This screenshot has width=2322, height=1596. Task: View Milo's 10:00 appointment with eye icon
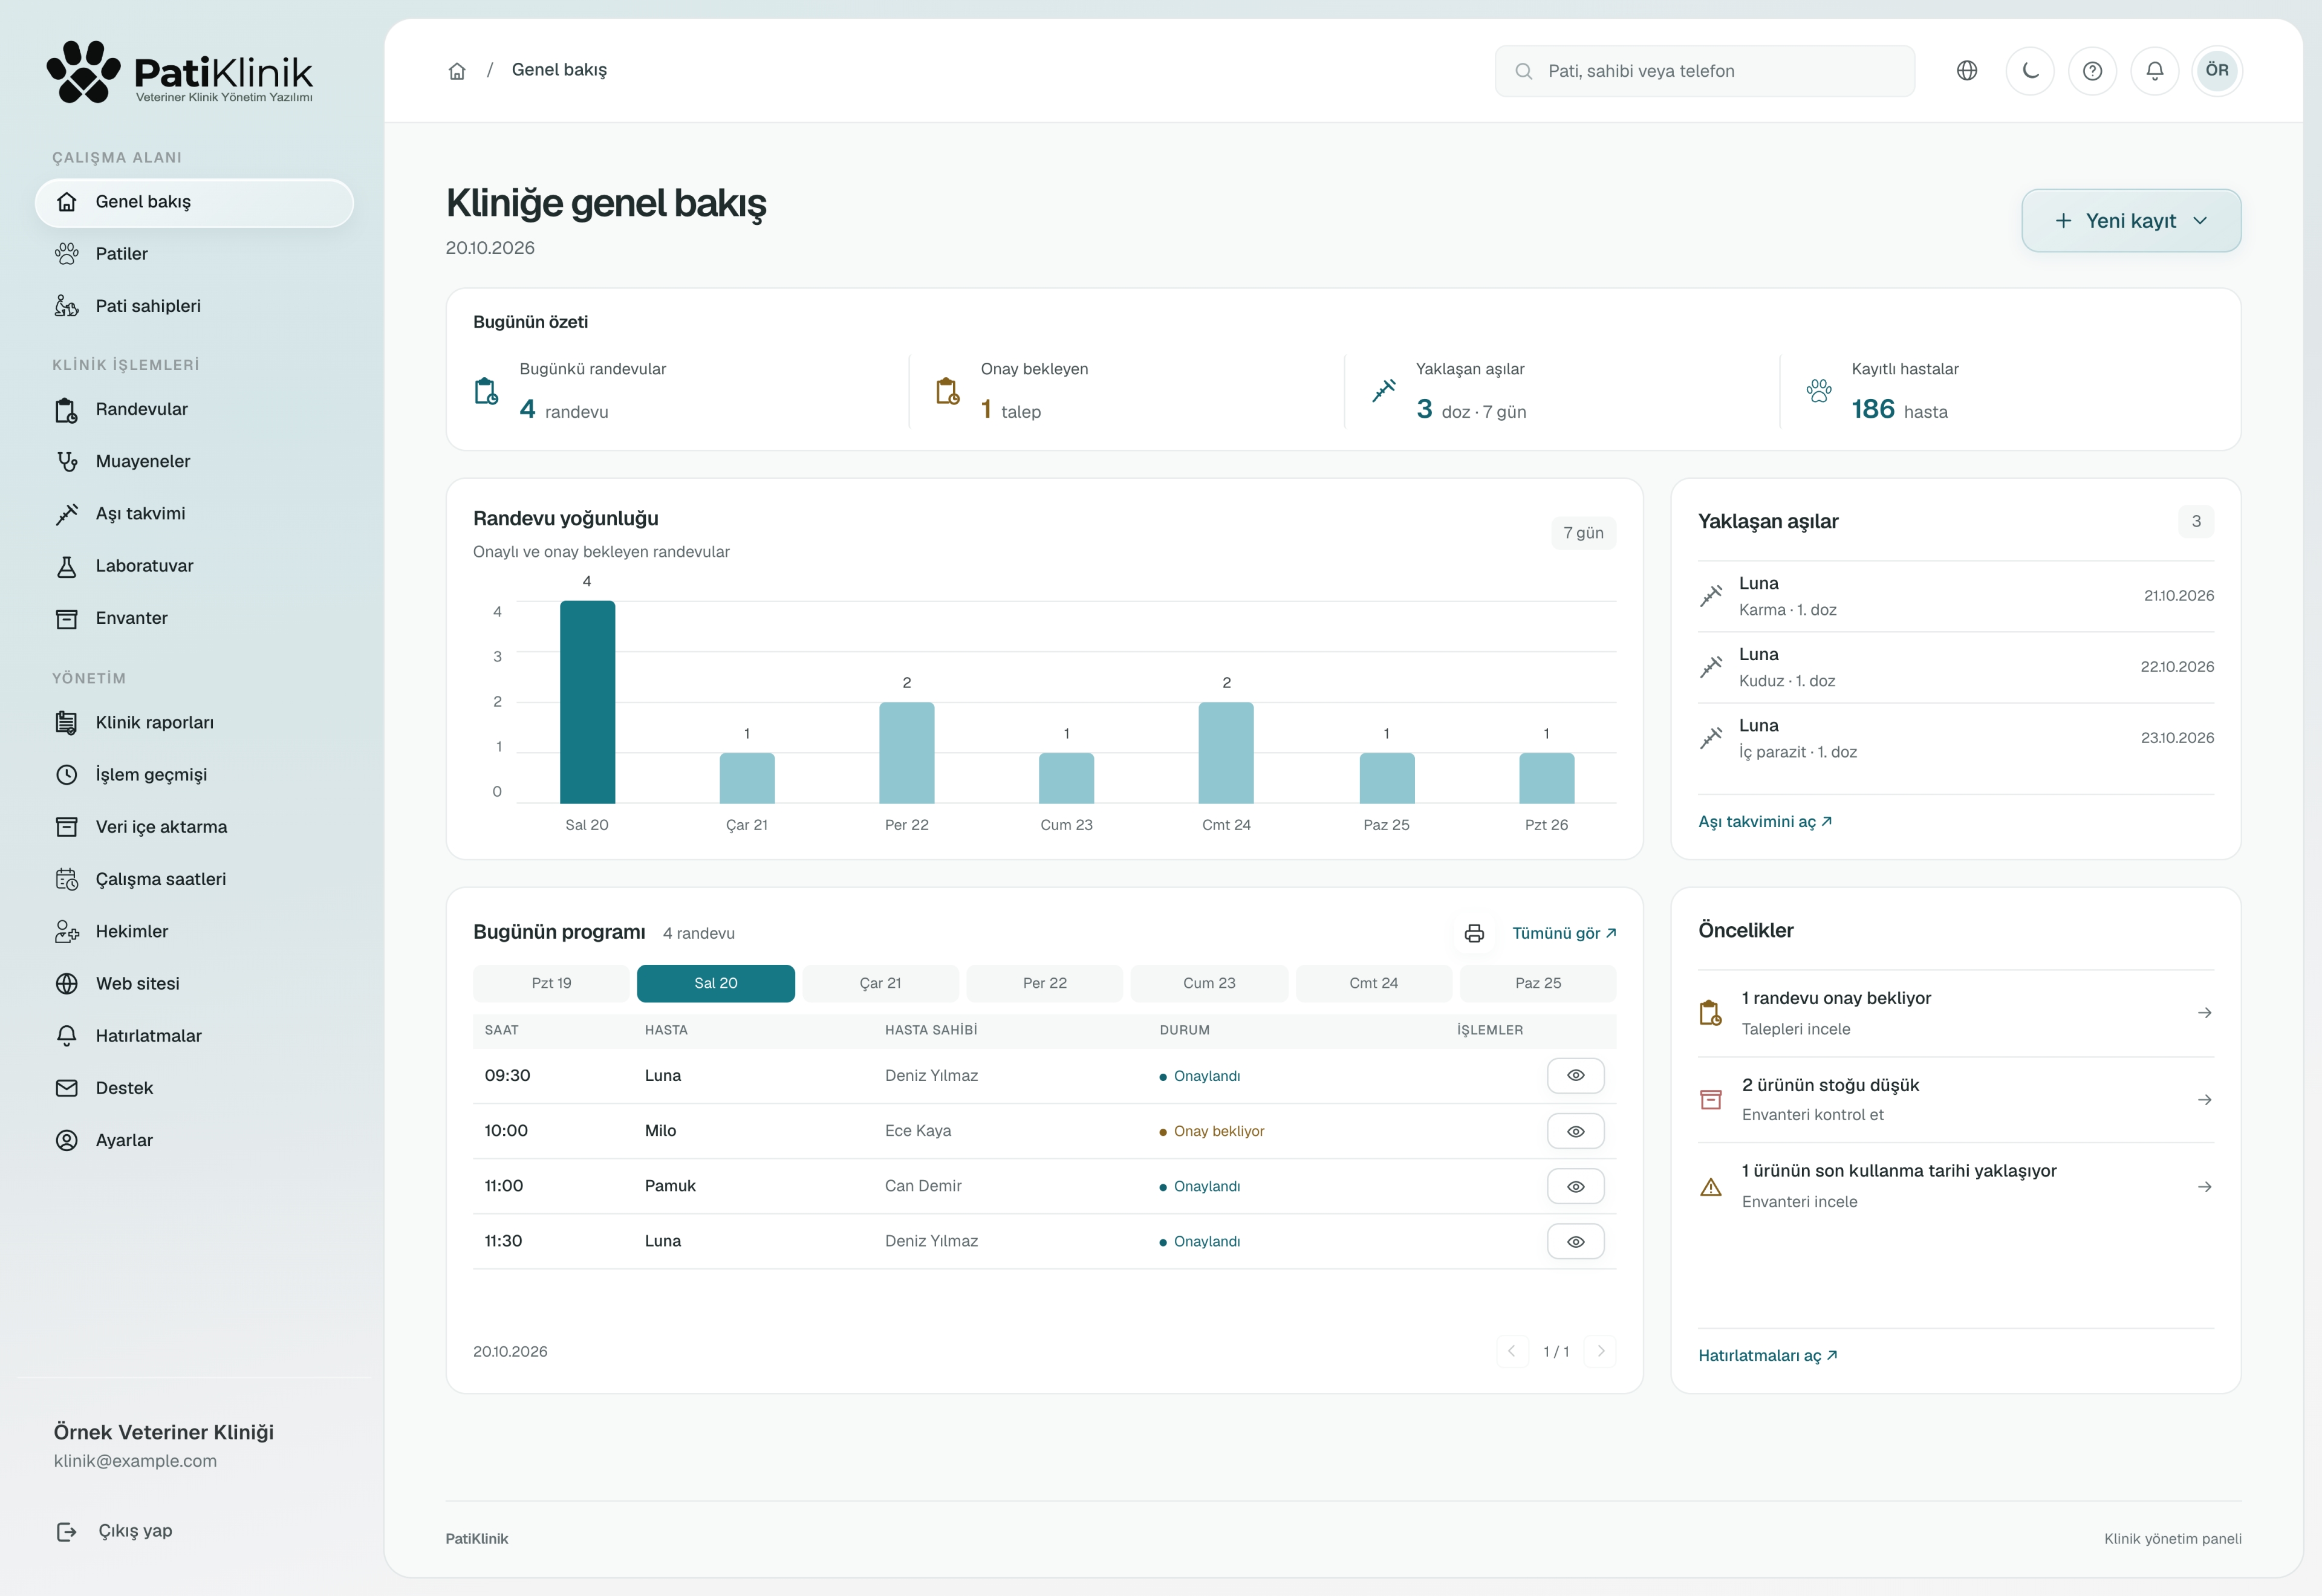point(1576,1131)
